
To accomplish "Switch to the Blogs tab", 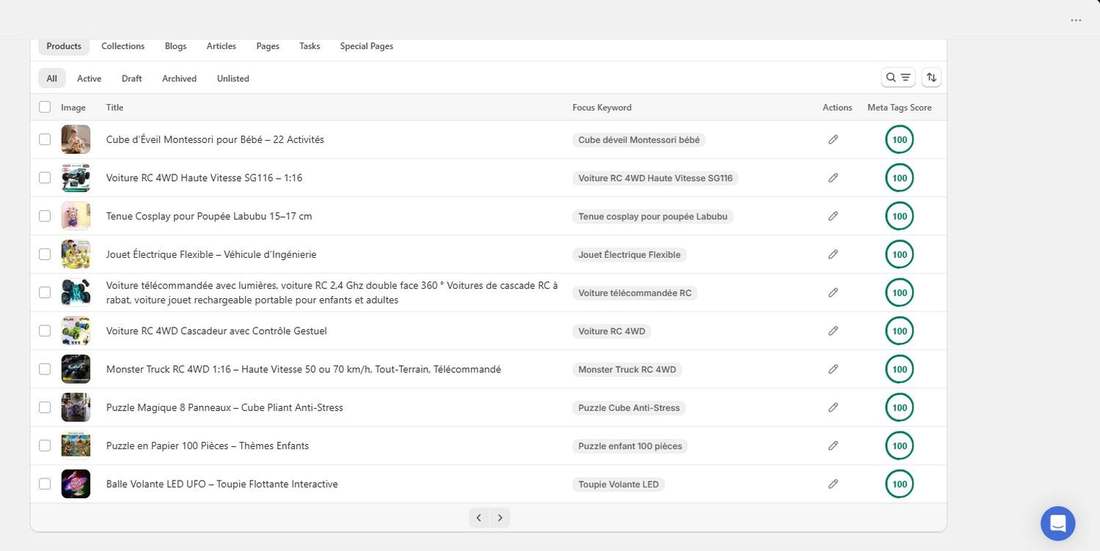I will [x=175, y=46].
